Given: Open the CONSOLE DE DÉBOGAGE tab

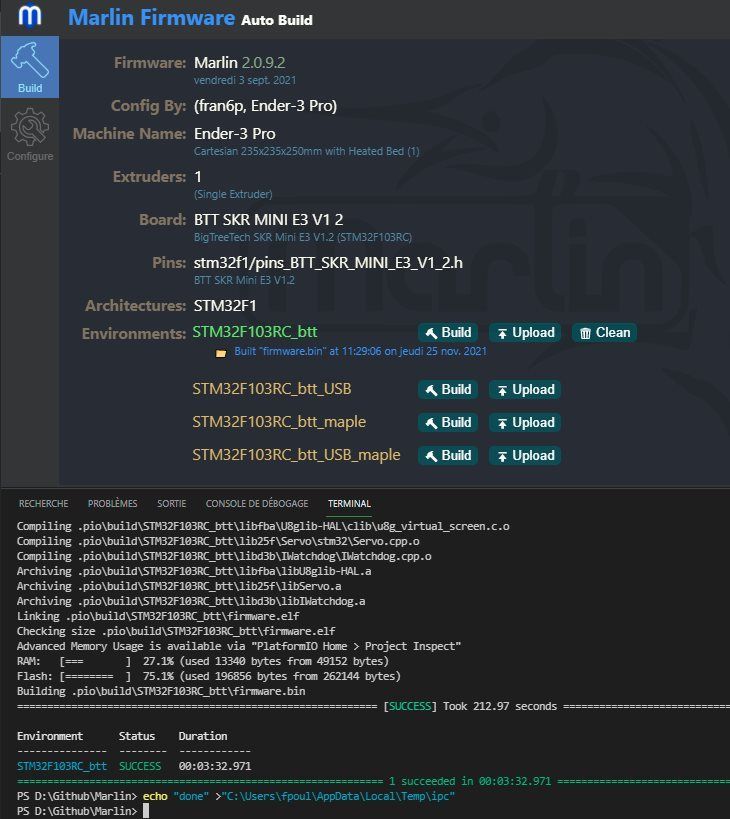Looking at the screenshot, I should click(257, 504).
